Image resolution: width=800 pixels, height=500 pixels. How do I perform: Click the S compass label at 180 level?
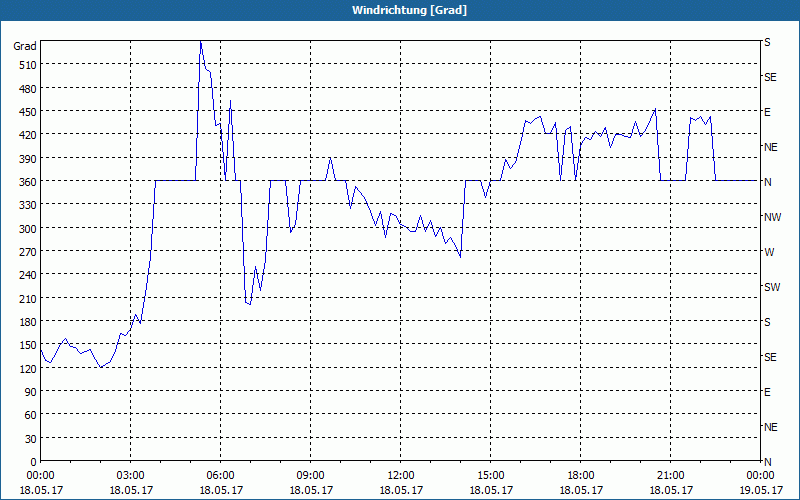767,322
